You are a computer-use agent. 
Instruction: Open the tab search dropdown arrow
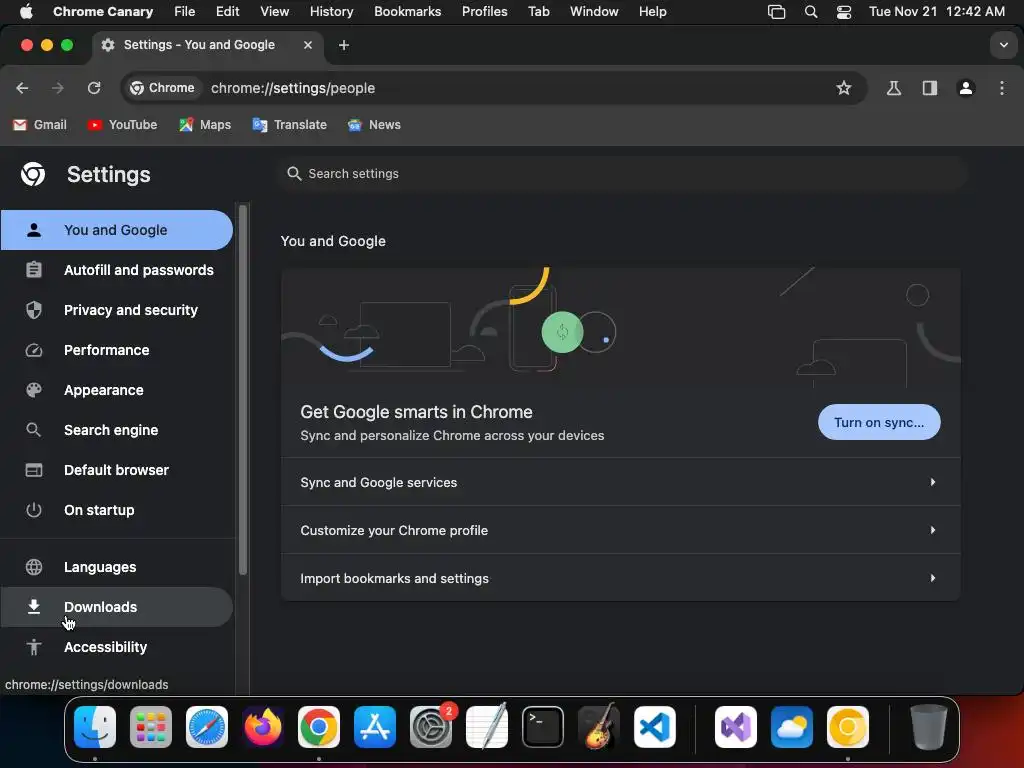[x=1003, y=45]
